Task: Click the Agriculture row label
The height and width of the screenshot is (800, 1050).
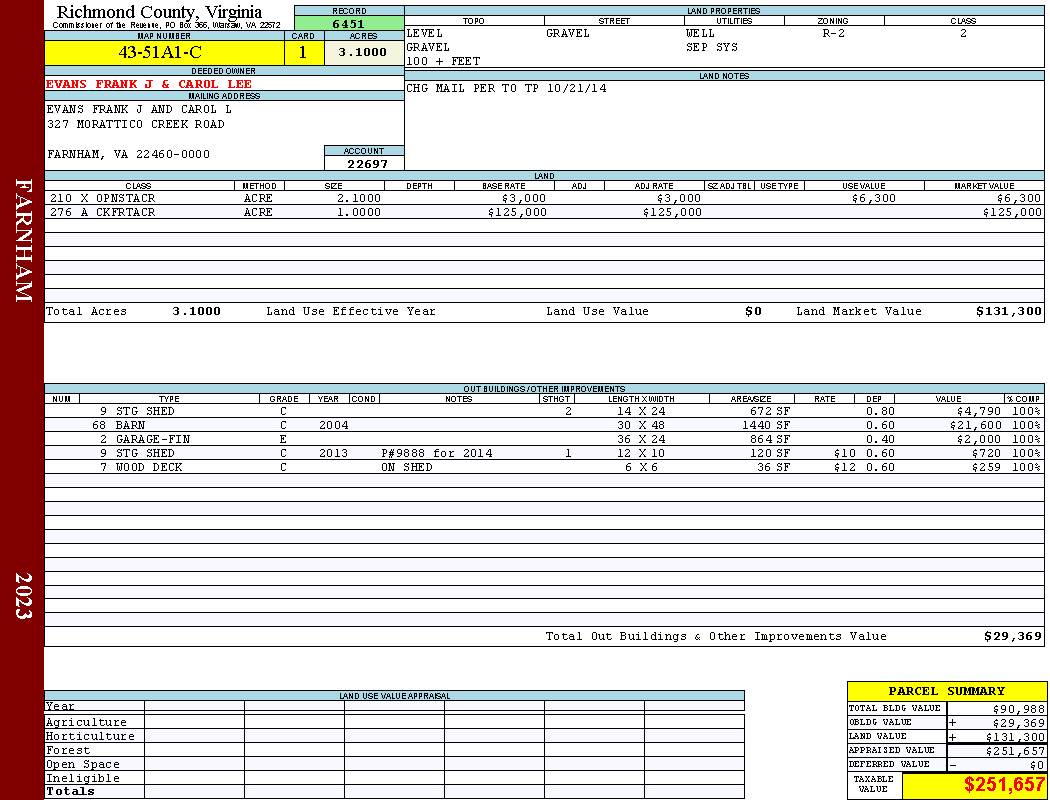Action: [86, 722]
